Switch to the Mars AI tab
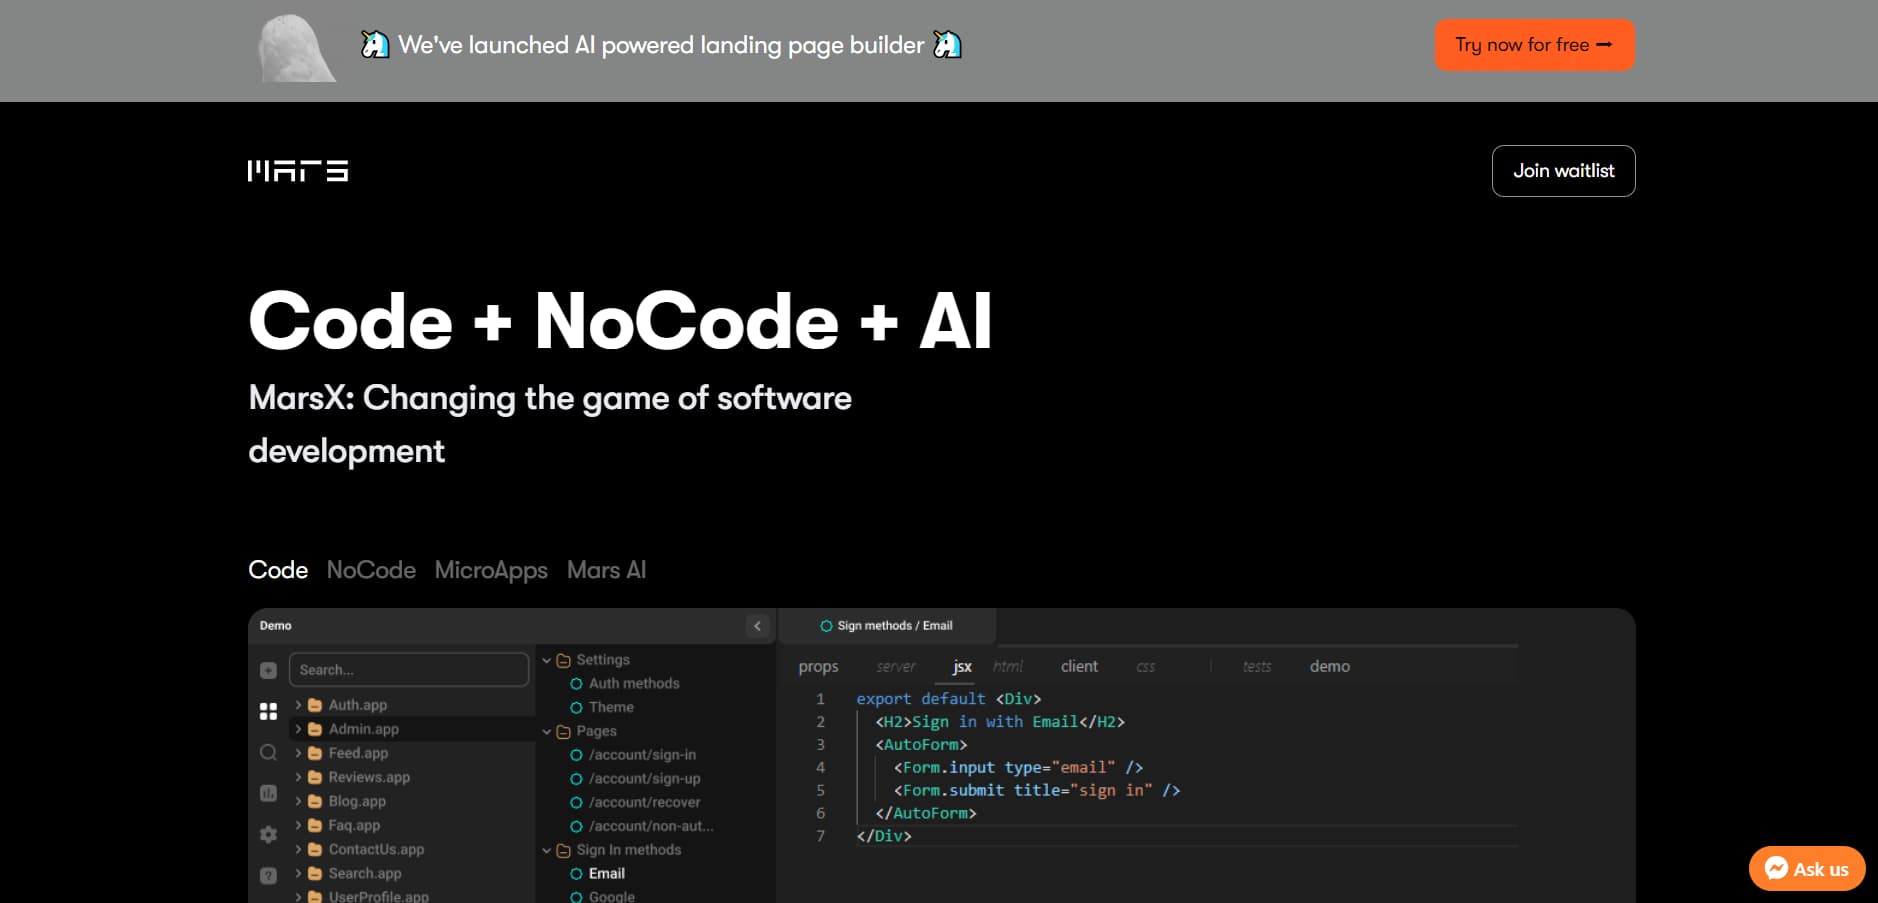This screenshot has height=903, width=1878. 607,570
